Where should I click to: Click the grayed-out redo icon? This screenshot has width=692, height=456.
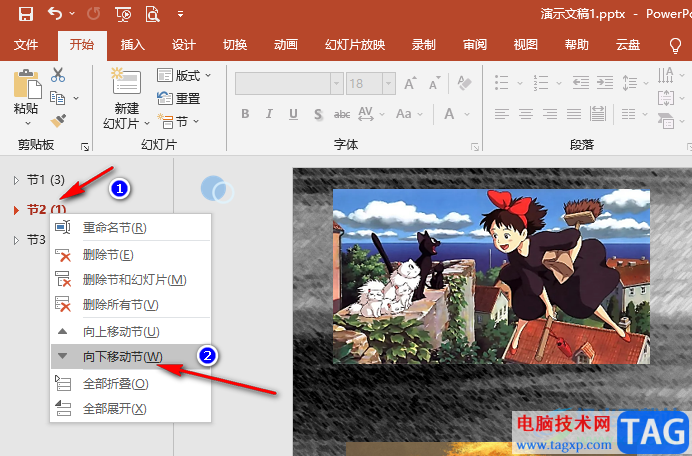click(94, 14)
